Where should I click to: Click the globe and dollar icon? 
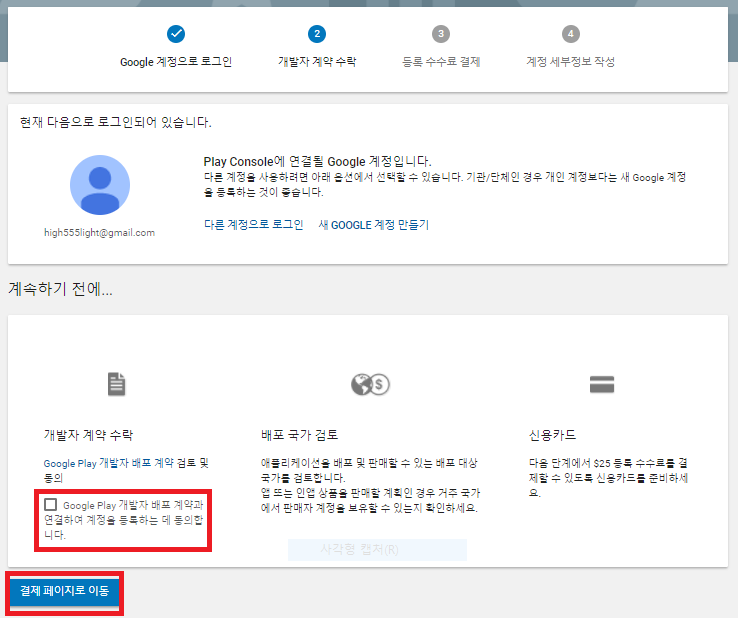pyautogui.click(x=370, y=385)
